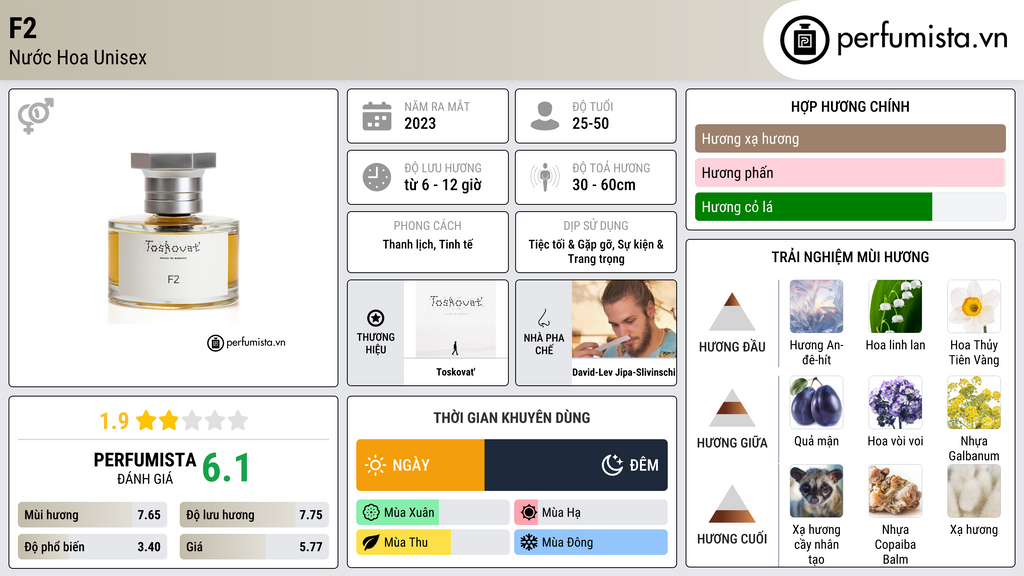Open the Toskovat' brand thumbnail
This screenshot has width=1024, height=576.
pos(456,319)
